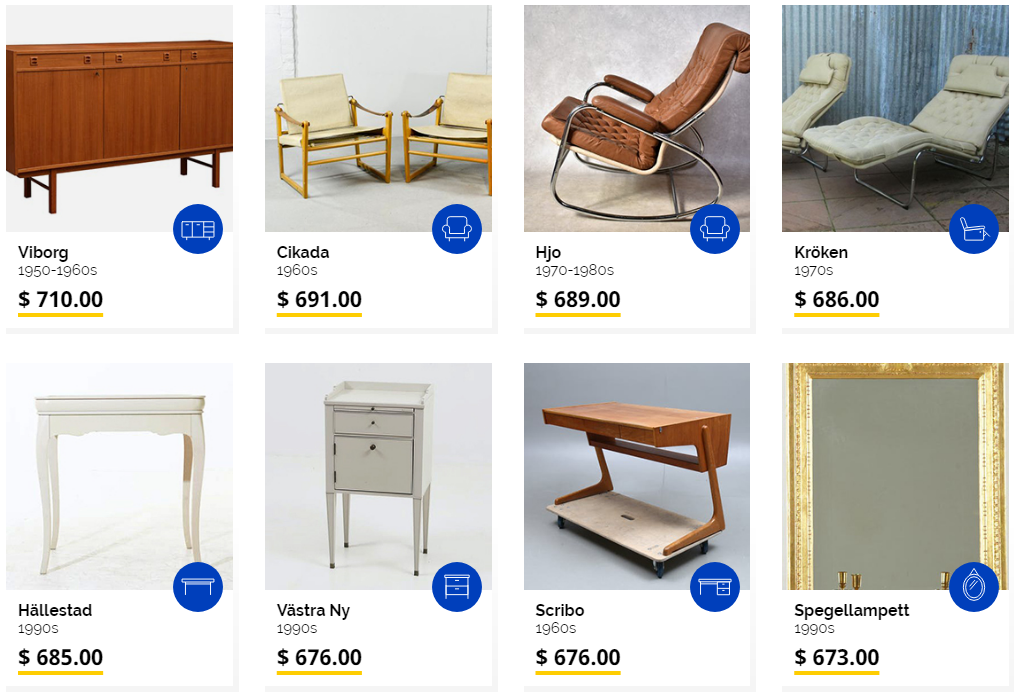
Task: Click the recliner category icon on Kröken
Action: coord(974,229)
